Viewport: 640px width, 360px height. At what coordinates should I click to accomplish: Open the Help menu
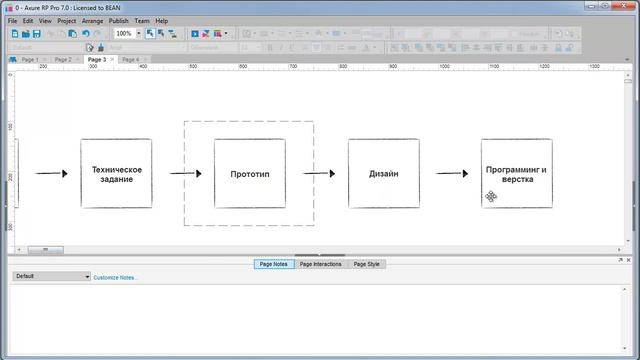tap(162, 21)
